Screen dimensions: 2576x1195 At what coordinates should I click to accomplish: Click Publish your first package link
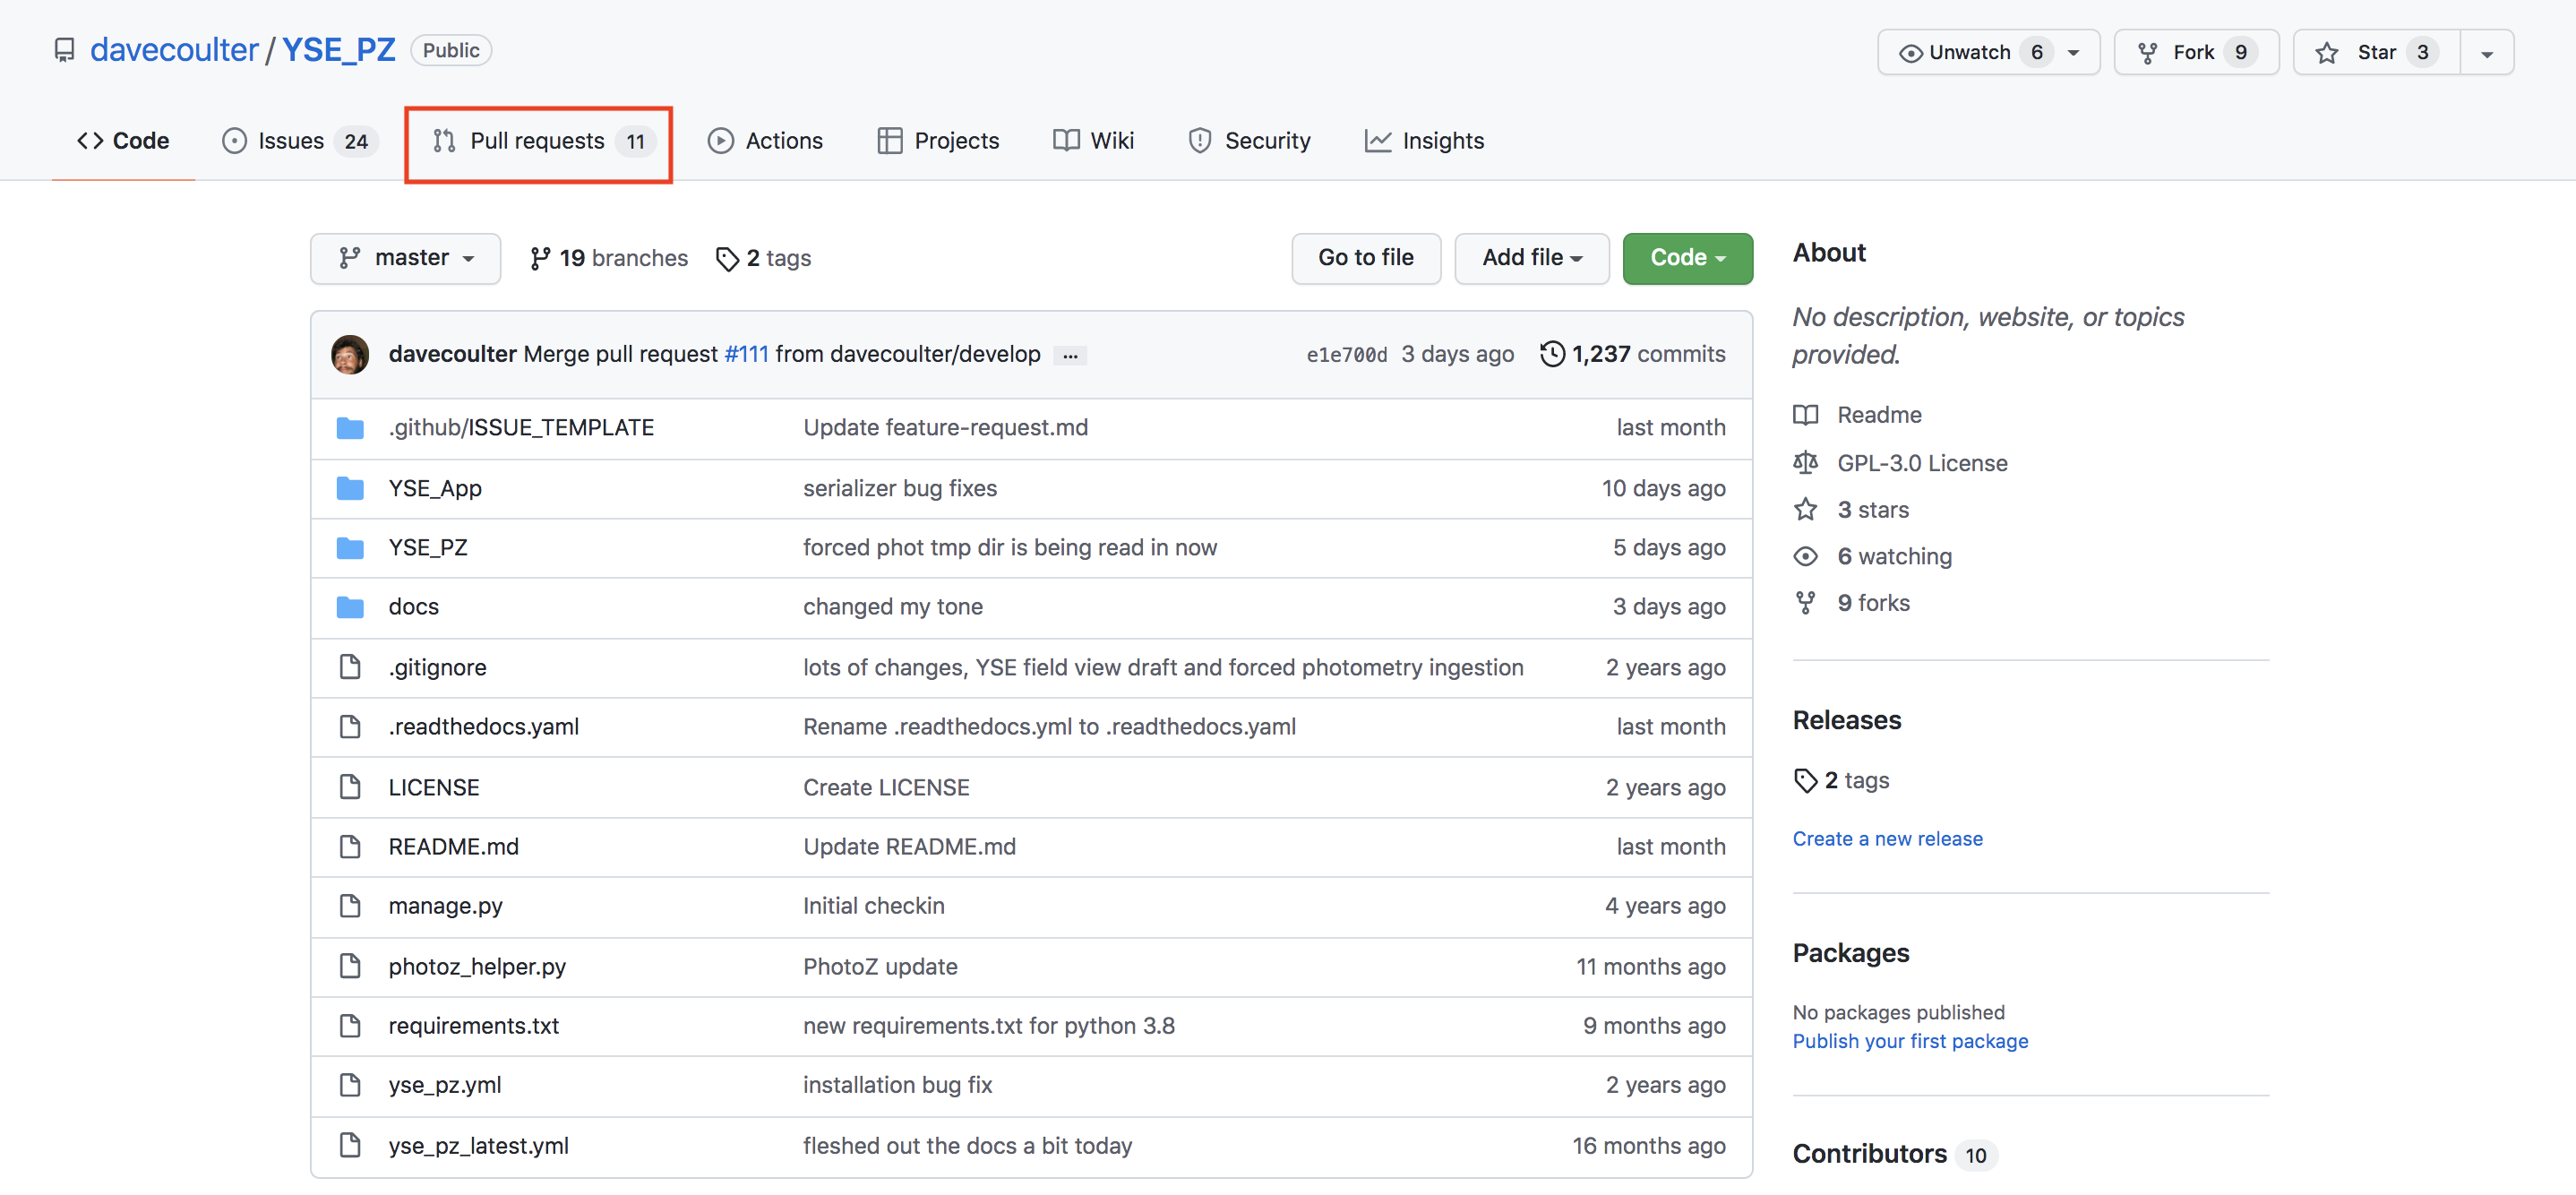coord(1910,1041)
